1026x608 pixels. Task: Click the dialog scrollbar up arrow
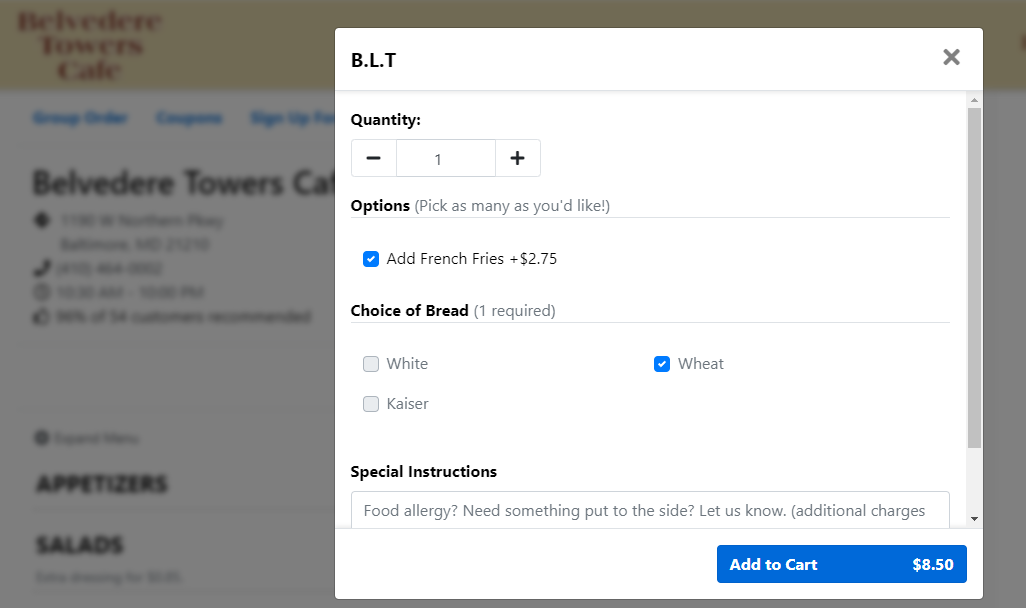pyautogui.click(x=974, y=100)
